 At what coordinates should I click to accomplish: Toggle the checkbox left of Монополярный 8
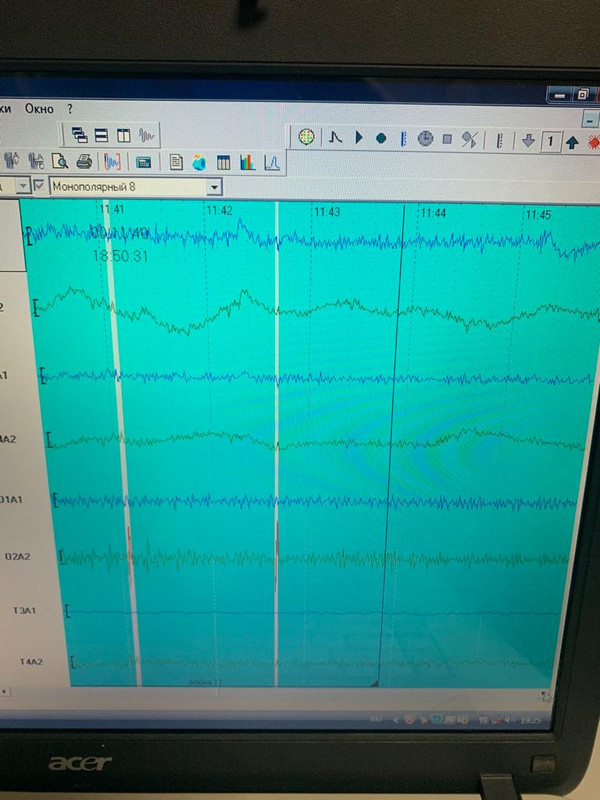[x=39, y=185]
